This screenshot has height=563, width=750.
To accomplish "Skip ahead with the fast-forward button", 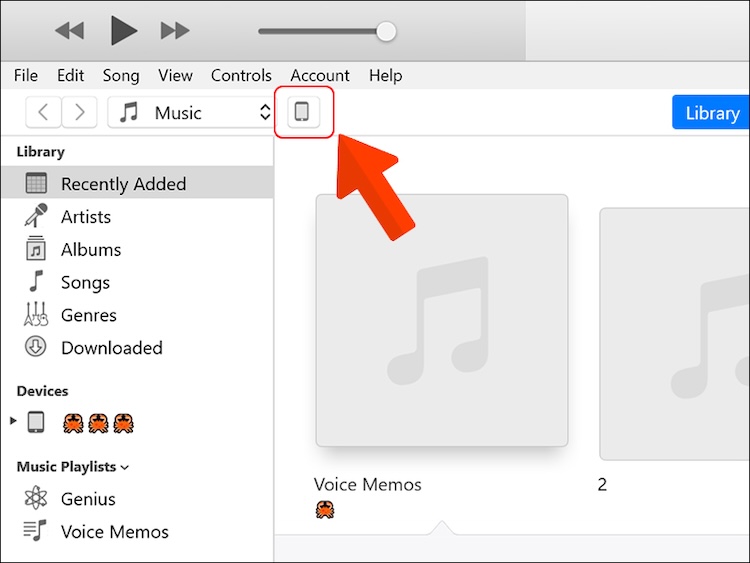I will 175,31.
